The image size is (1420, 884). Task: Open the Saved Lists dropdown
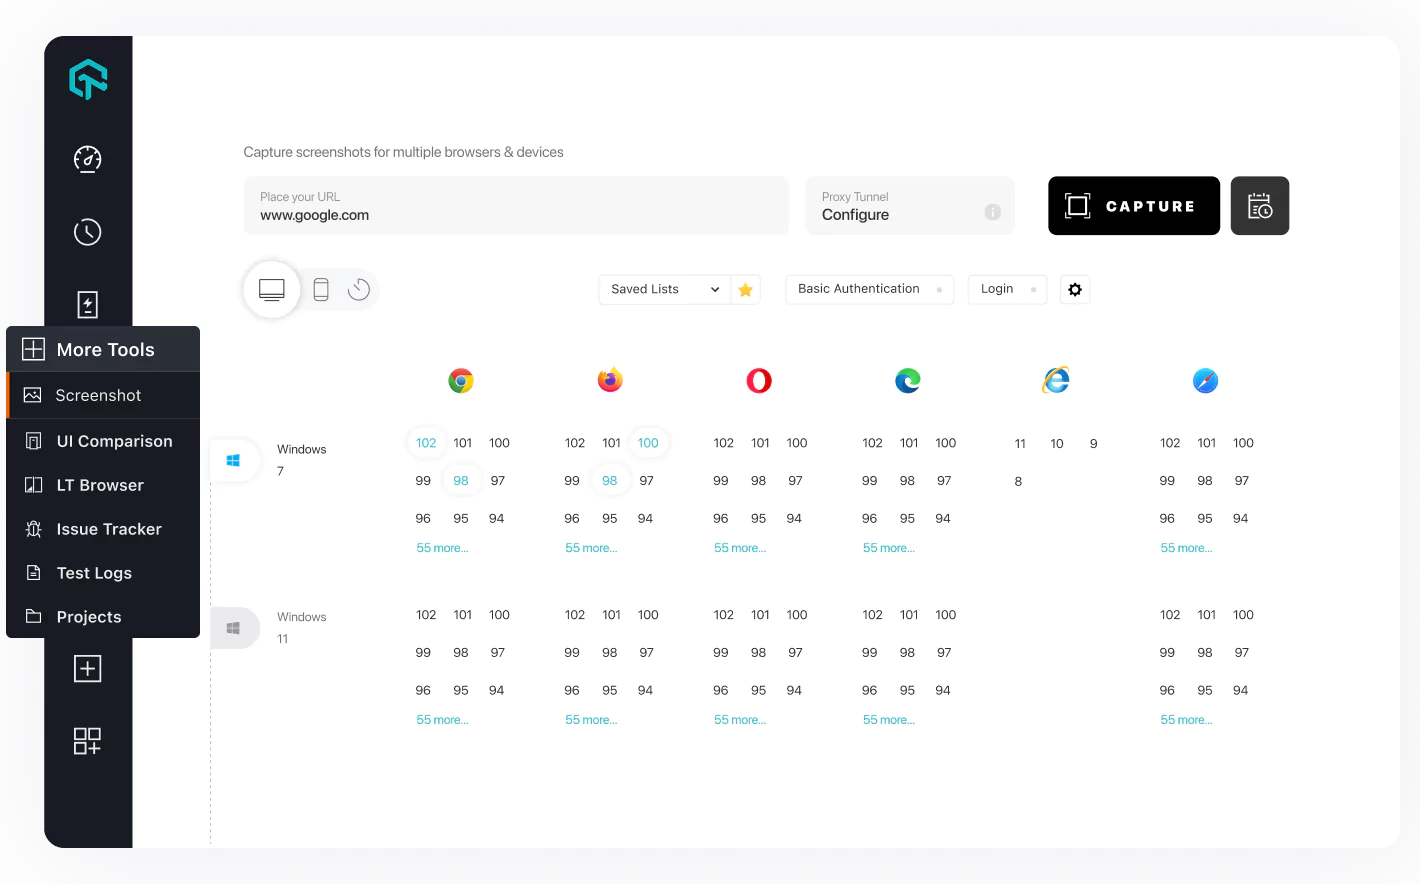coord(665,290)
